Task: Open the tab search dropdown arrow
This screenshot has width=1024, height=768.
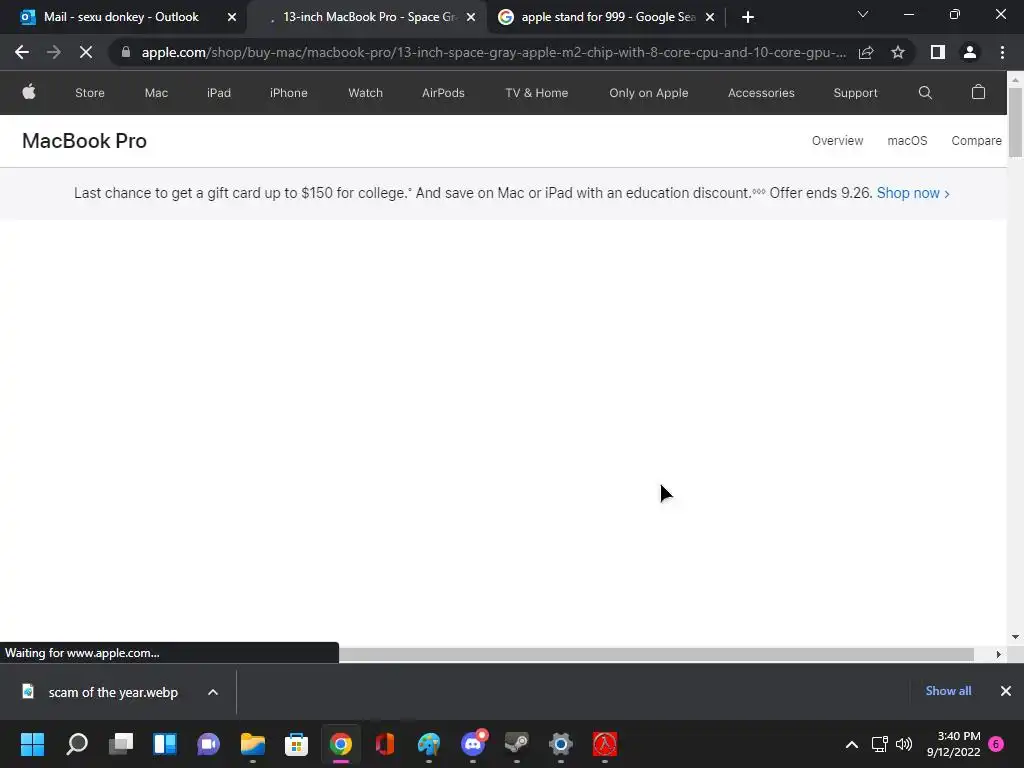Action: tap(863, 14)
